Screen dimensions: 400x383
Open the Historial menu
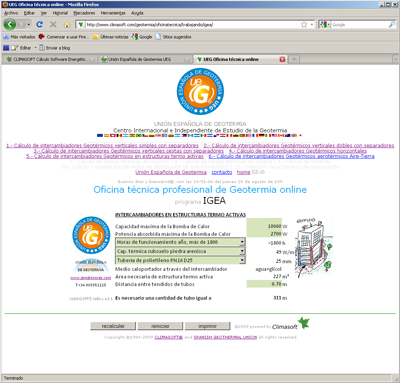(x=60, y=13)
